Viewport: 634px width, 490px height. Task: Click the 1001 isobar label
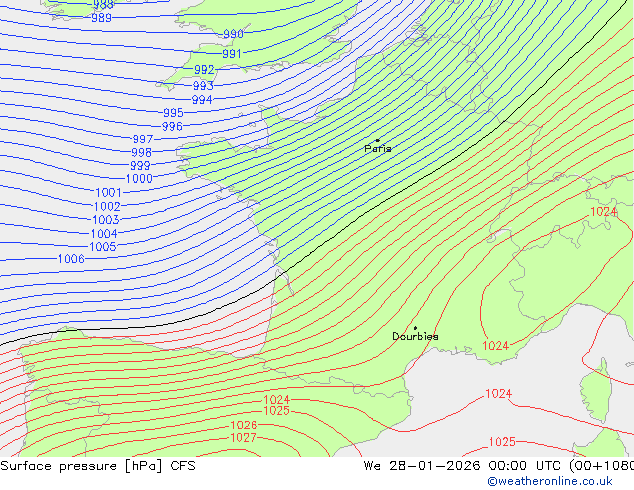108,192
